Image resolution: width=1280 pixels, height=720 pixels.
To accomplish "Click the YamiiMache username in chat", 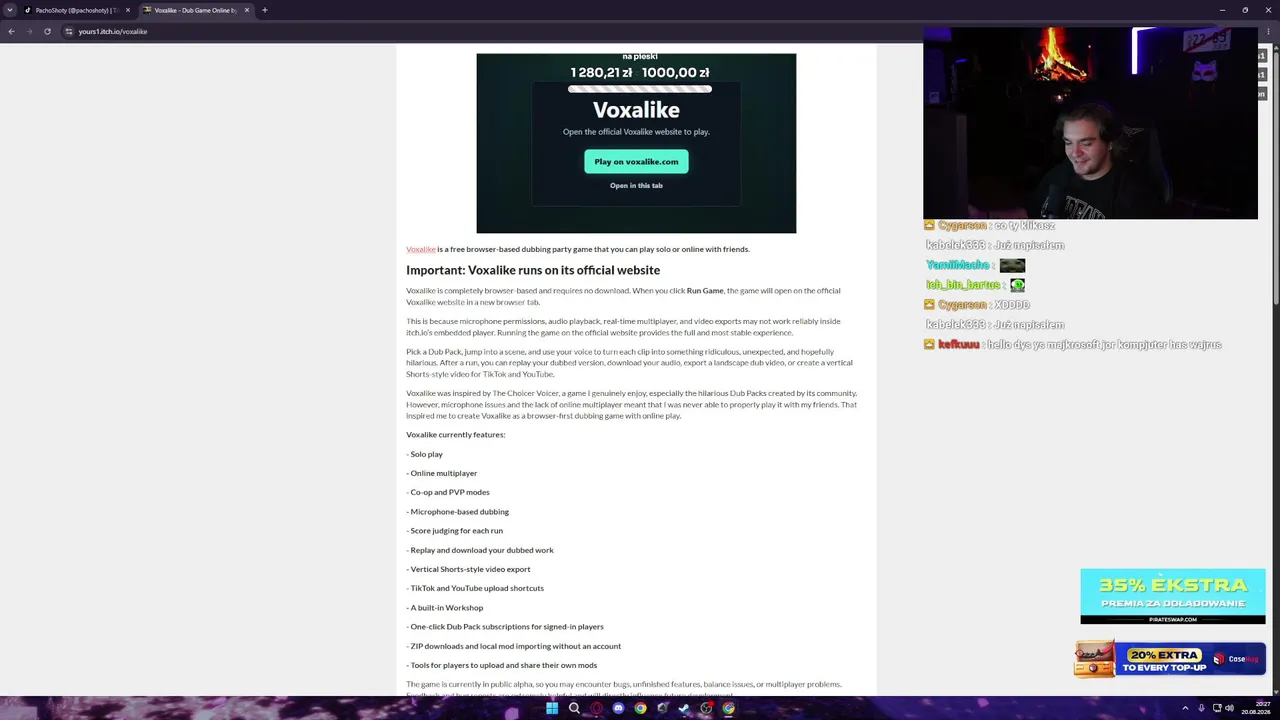I will coord(957,265).
